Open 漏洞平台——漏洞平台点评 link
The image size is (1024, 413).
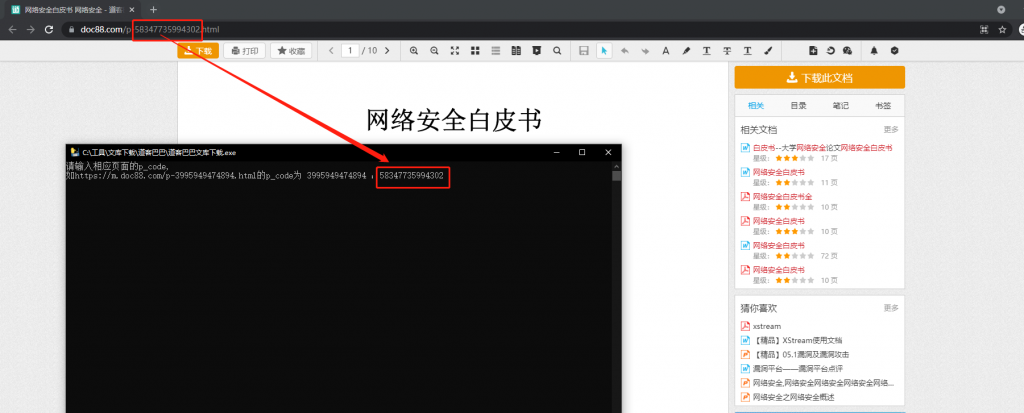pos(797,369)
